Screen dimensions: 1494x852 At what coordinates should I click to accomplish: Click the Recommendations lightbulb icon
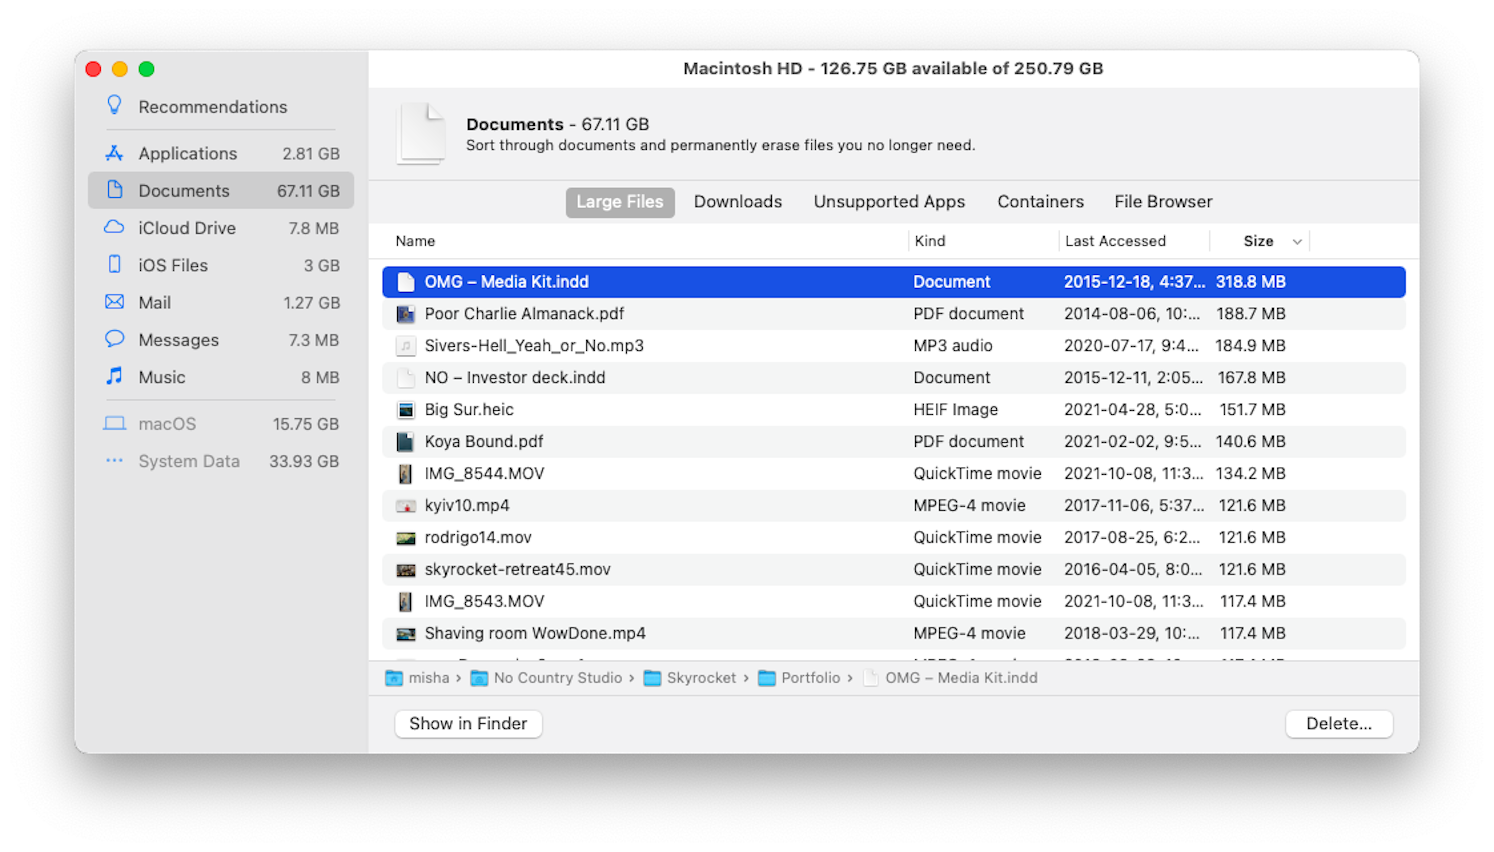(114, 105)
